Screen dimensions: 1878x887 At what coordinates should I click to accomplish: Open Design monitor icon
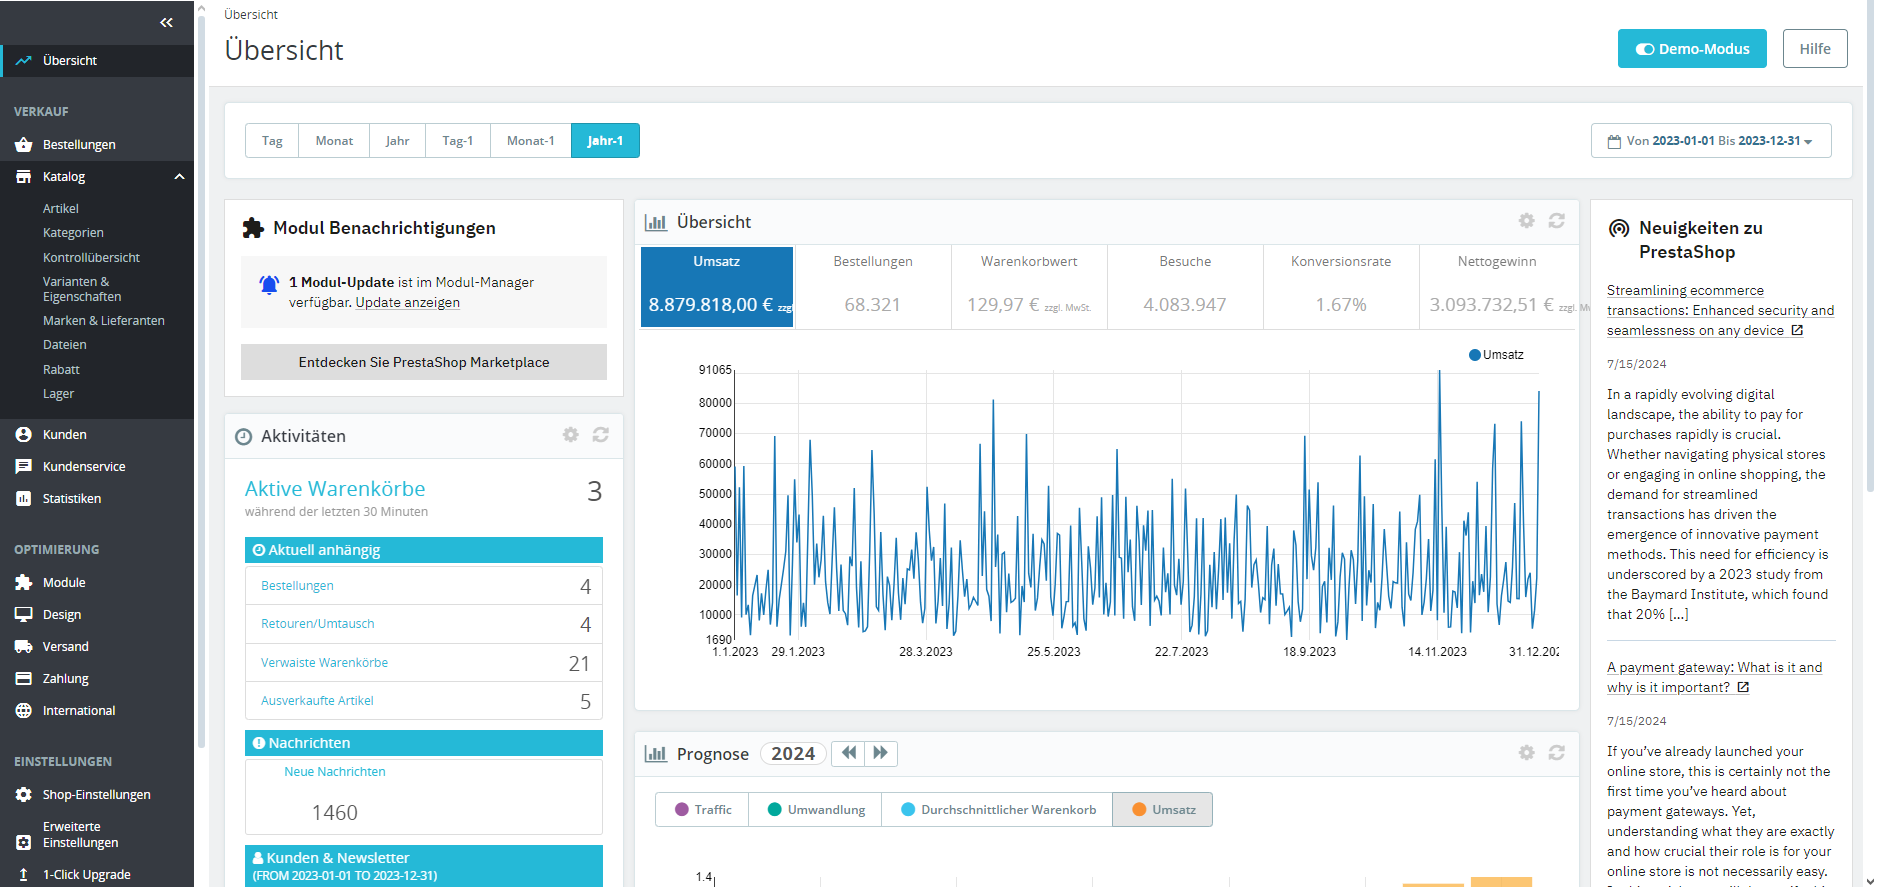24,615
